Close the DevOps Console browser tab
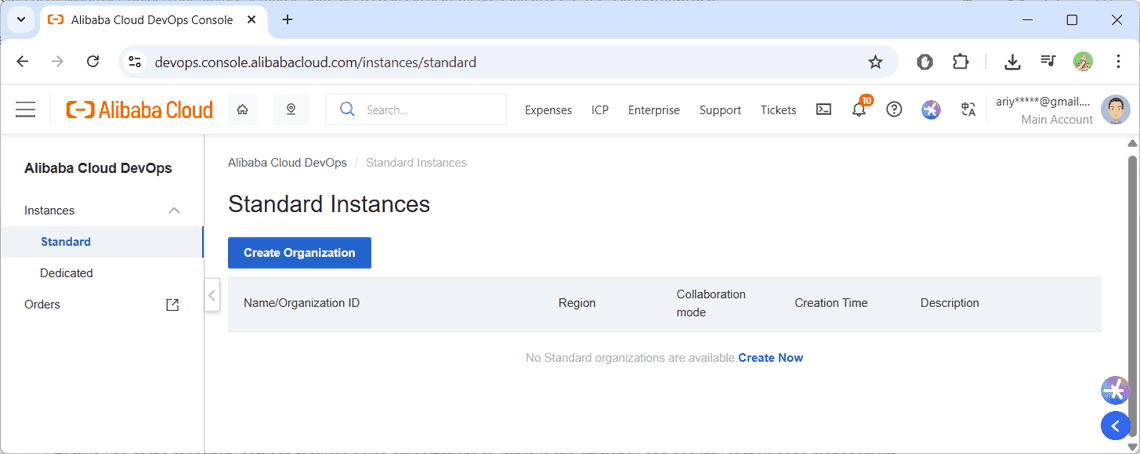The width and height of the screenshot is (1140, 454). 252,20
